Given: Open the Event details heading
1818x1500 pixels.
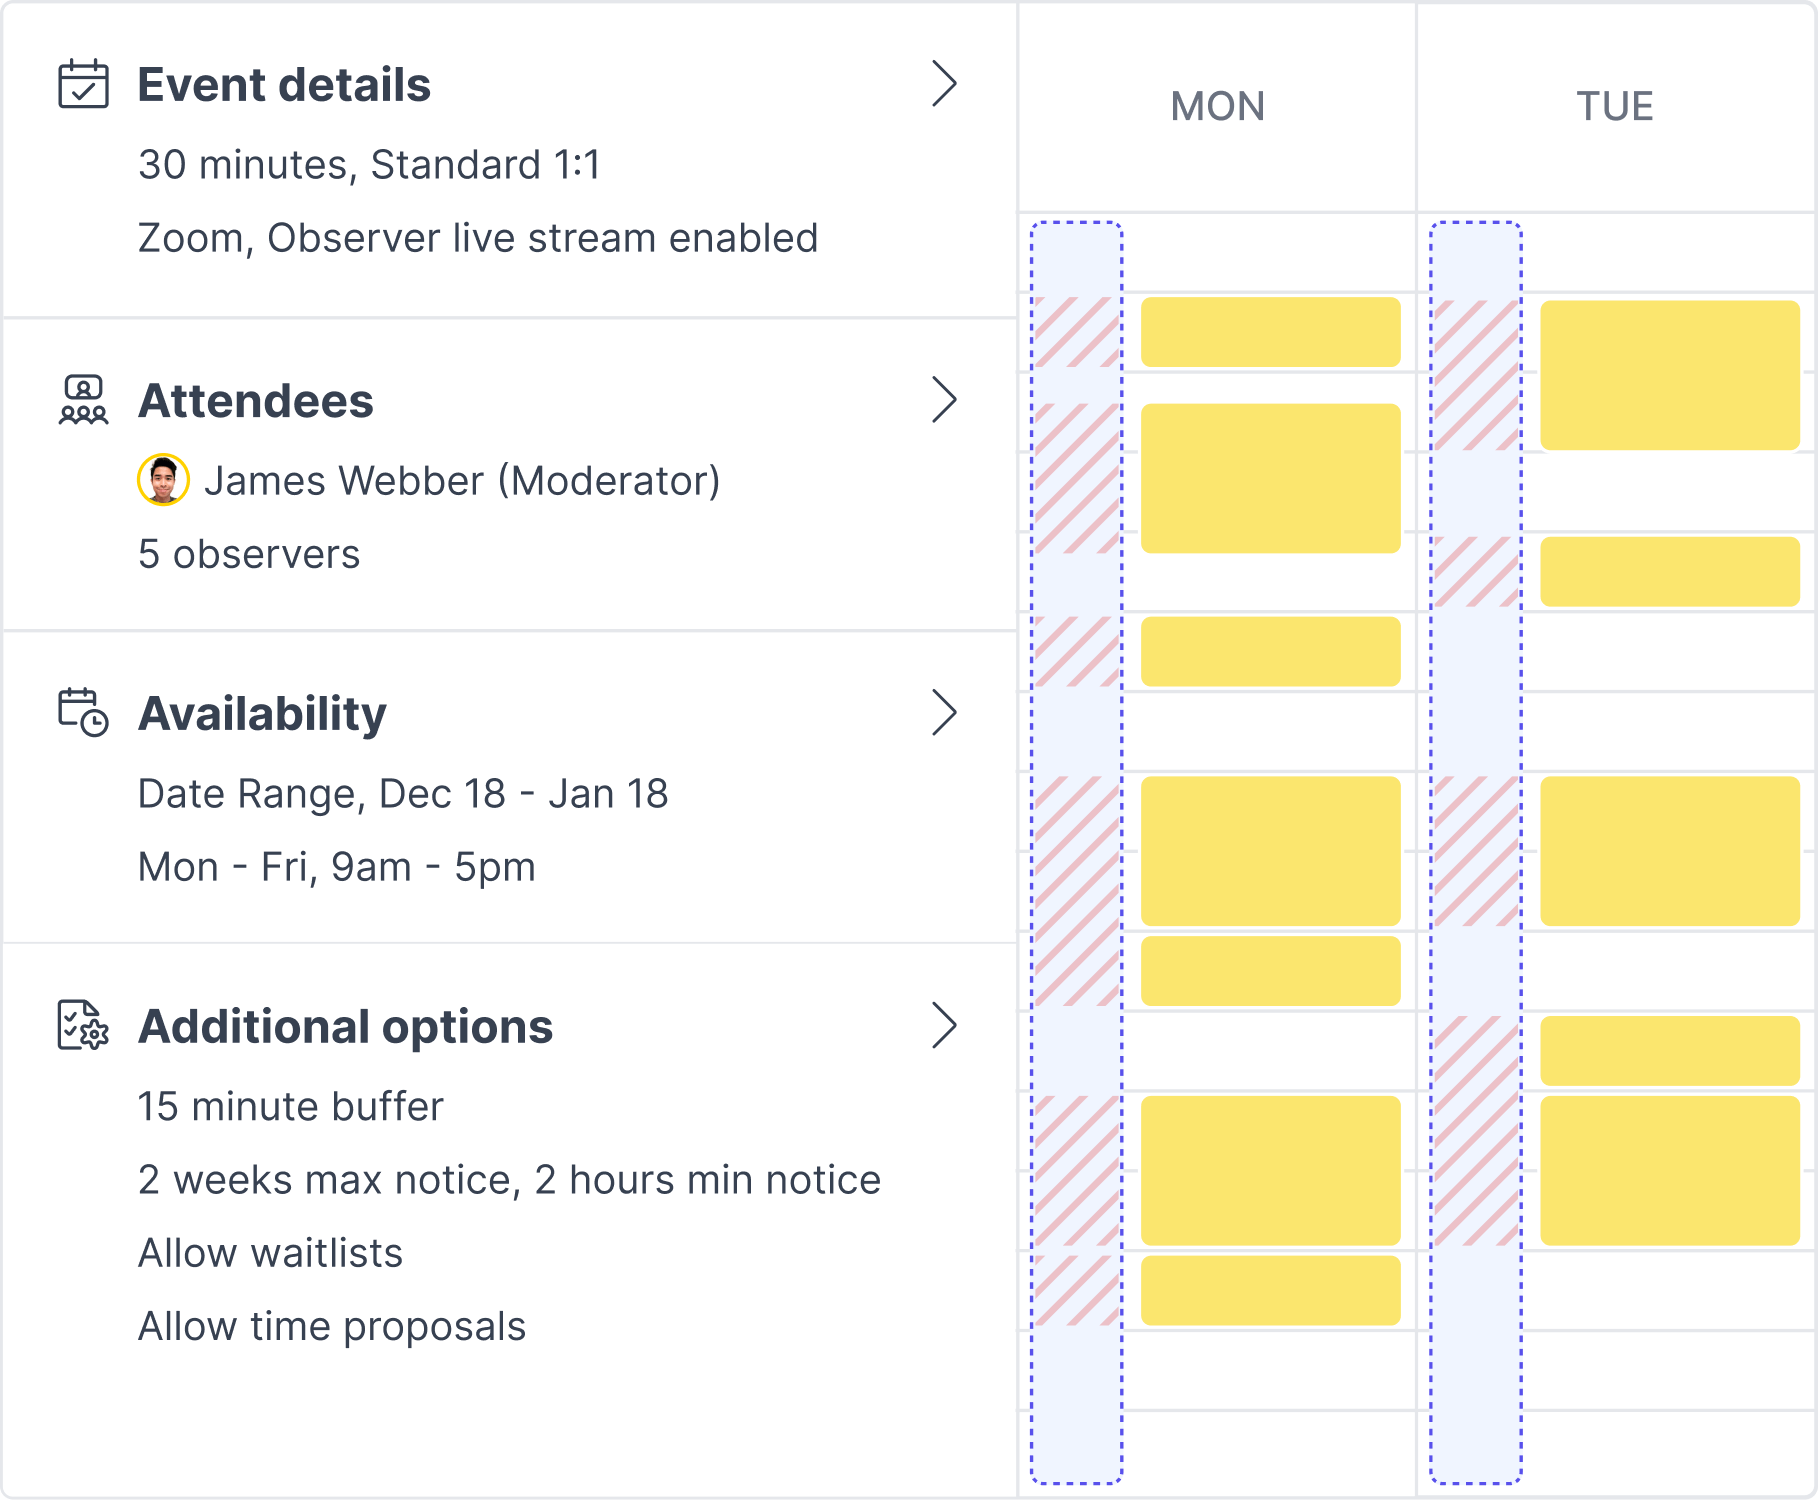Looking at the screenshot, I should point(284,85).
